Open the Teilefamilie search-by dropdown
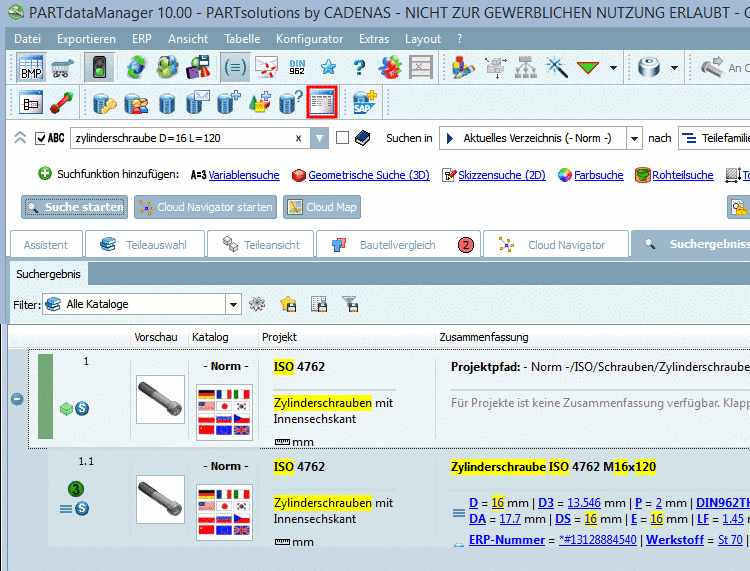 pos(715,138)
